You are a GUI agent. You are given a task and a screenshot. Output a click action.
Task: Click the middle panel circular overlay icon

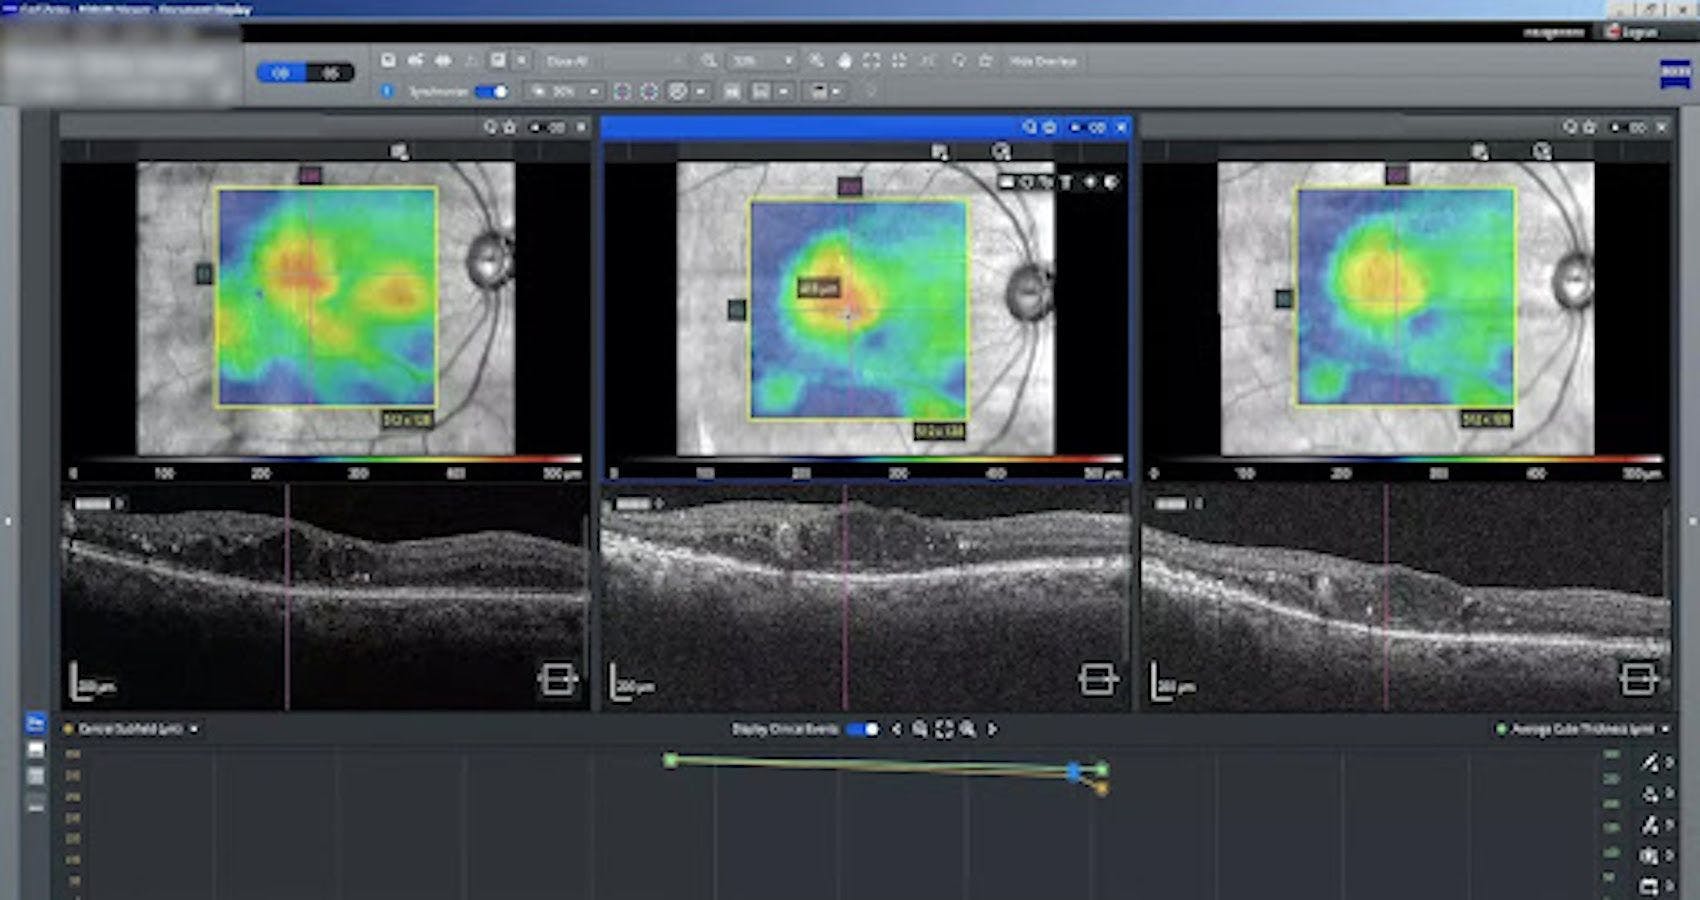[x=1002, y=151]
